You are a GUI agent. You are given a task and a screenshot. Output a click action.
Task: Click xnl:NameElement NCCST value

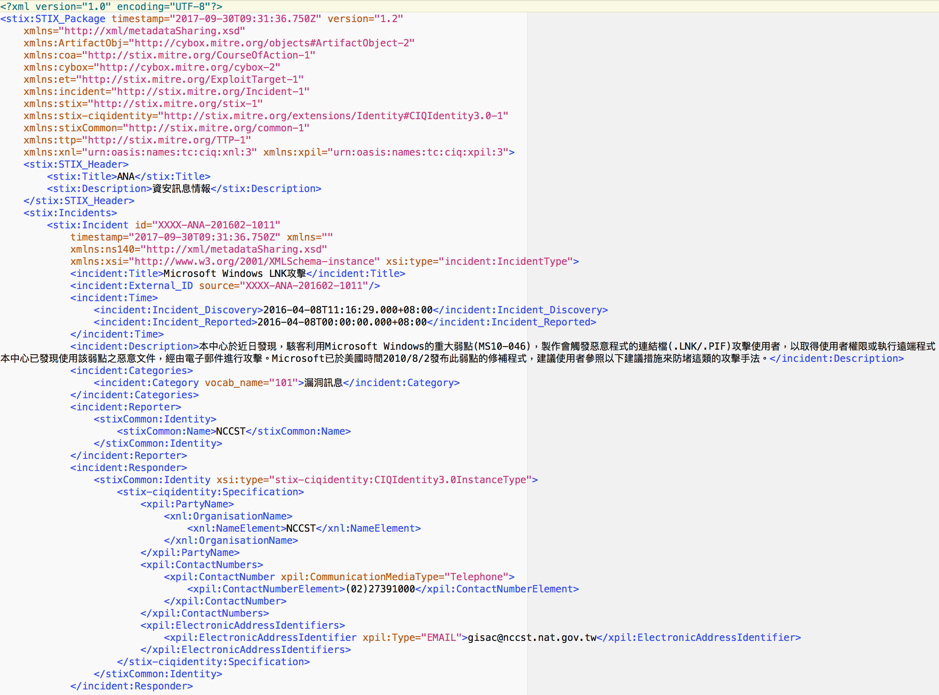(x=301, y=528)
